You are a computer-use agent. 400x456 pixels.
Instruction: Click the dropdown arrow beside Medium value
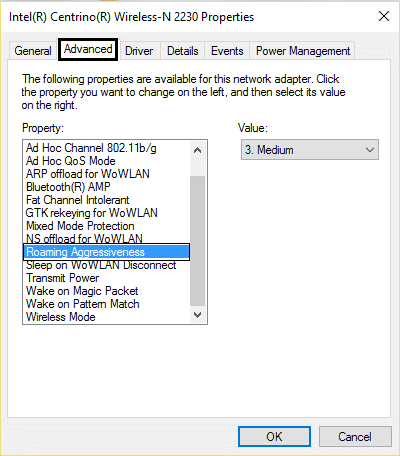tap(370, 150)
